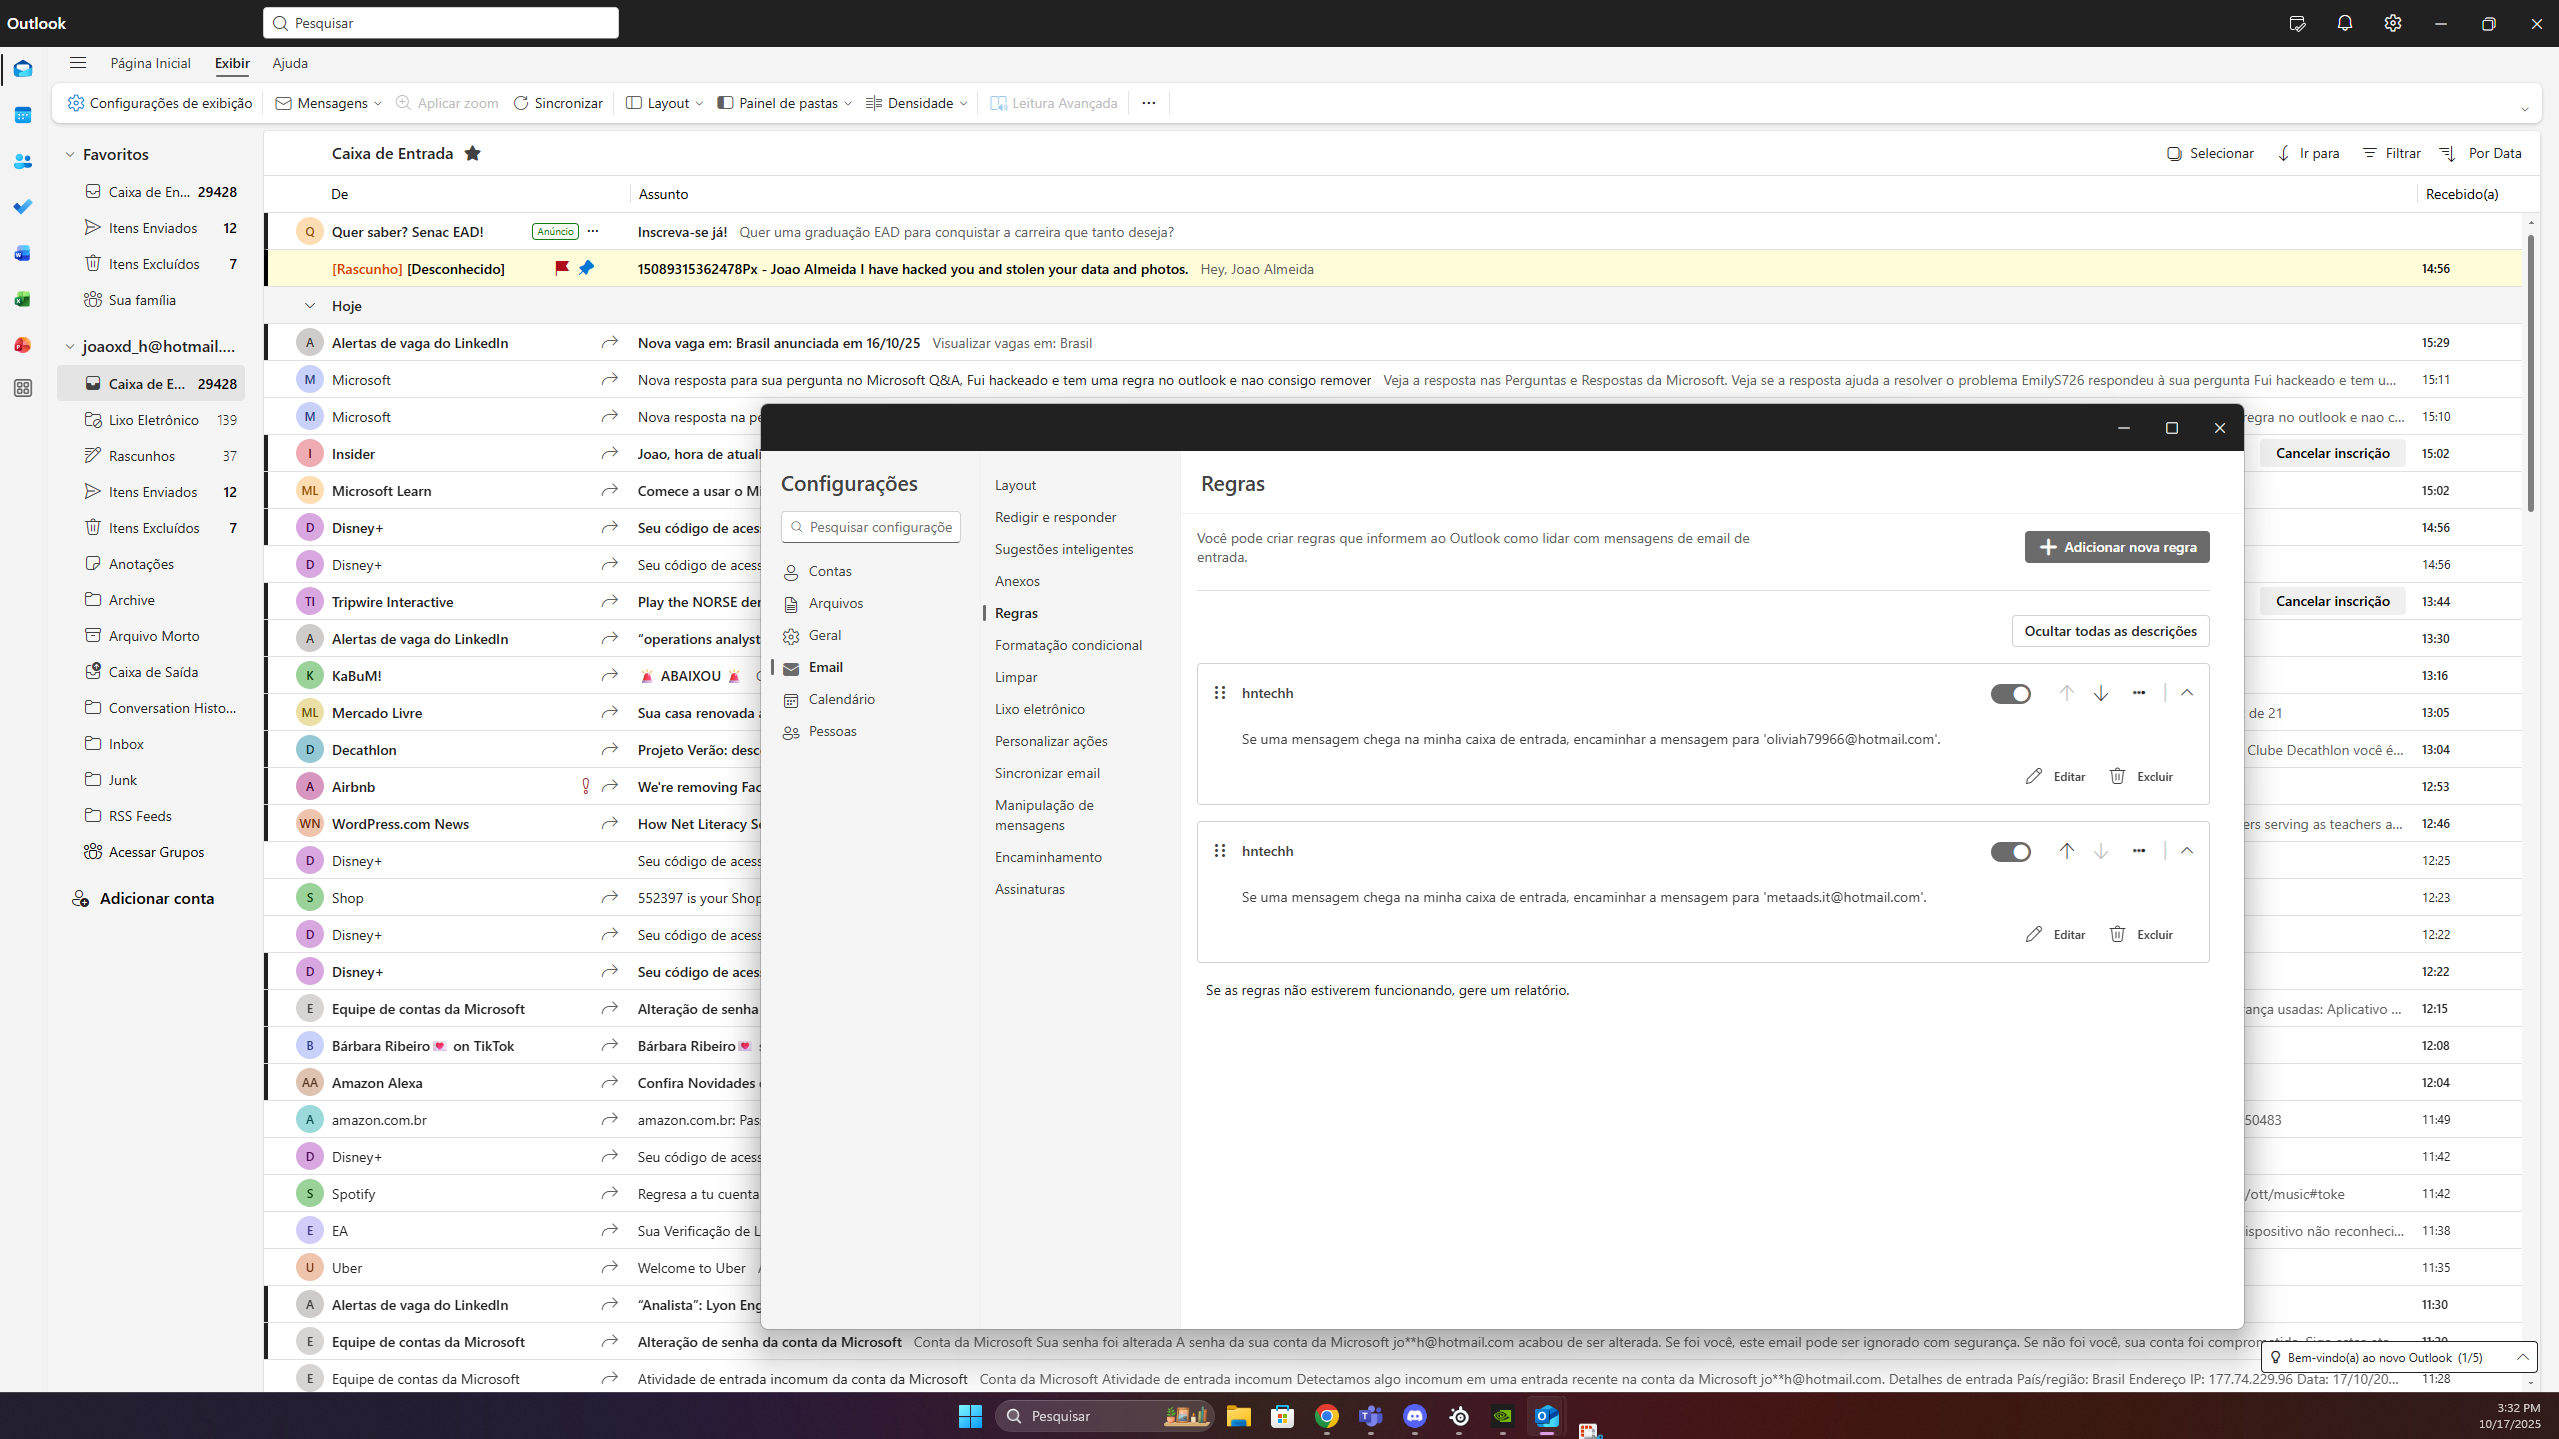Collapse the Favoritos folder group
Viewport: 2559px width, 1439px height.
click(70, 154)
